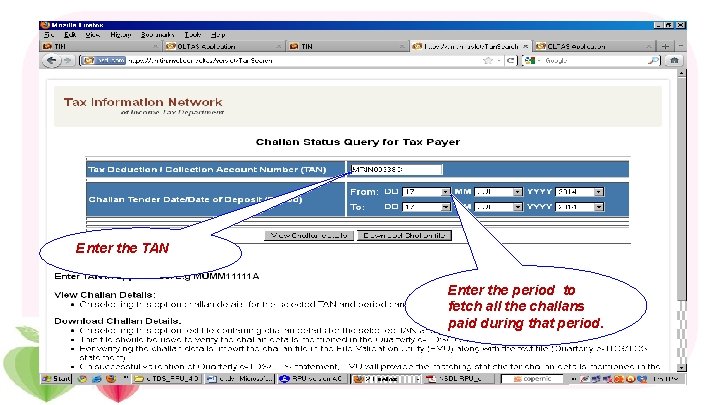
Task: Open the Bookmarks menu
Action: point(158,34)
